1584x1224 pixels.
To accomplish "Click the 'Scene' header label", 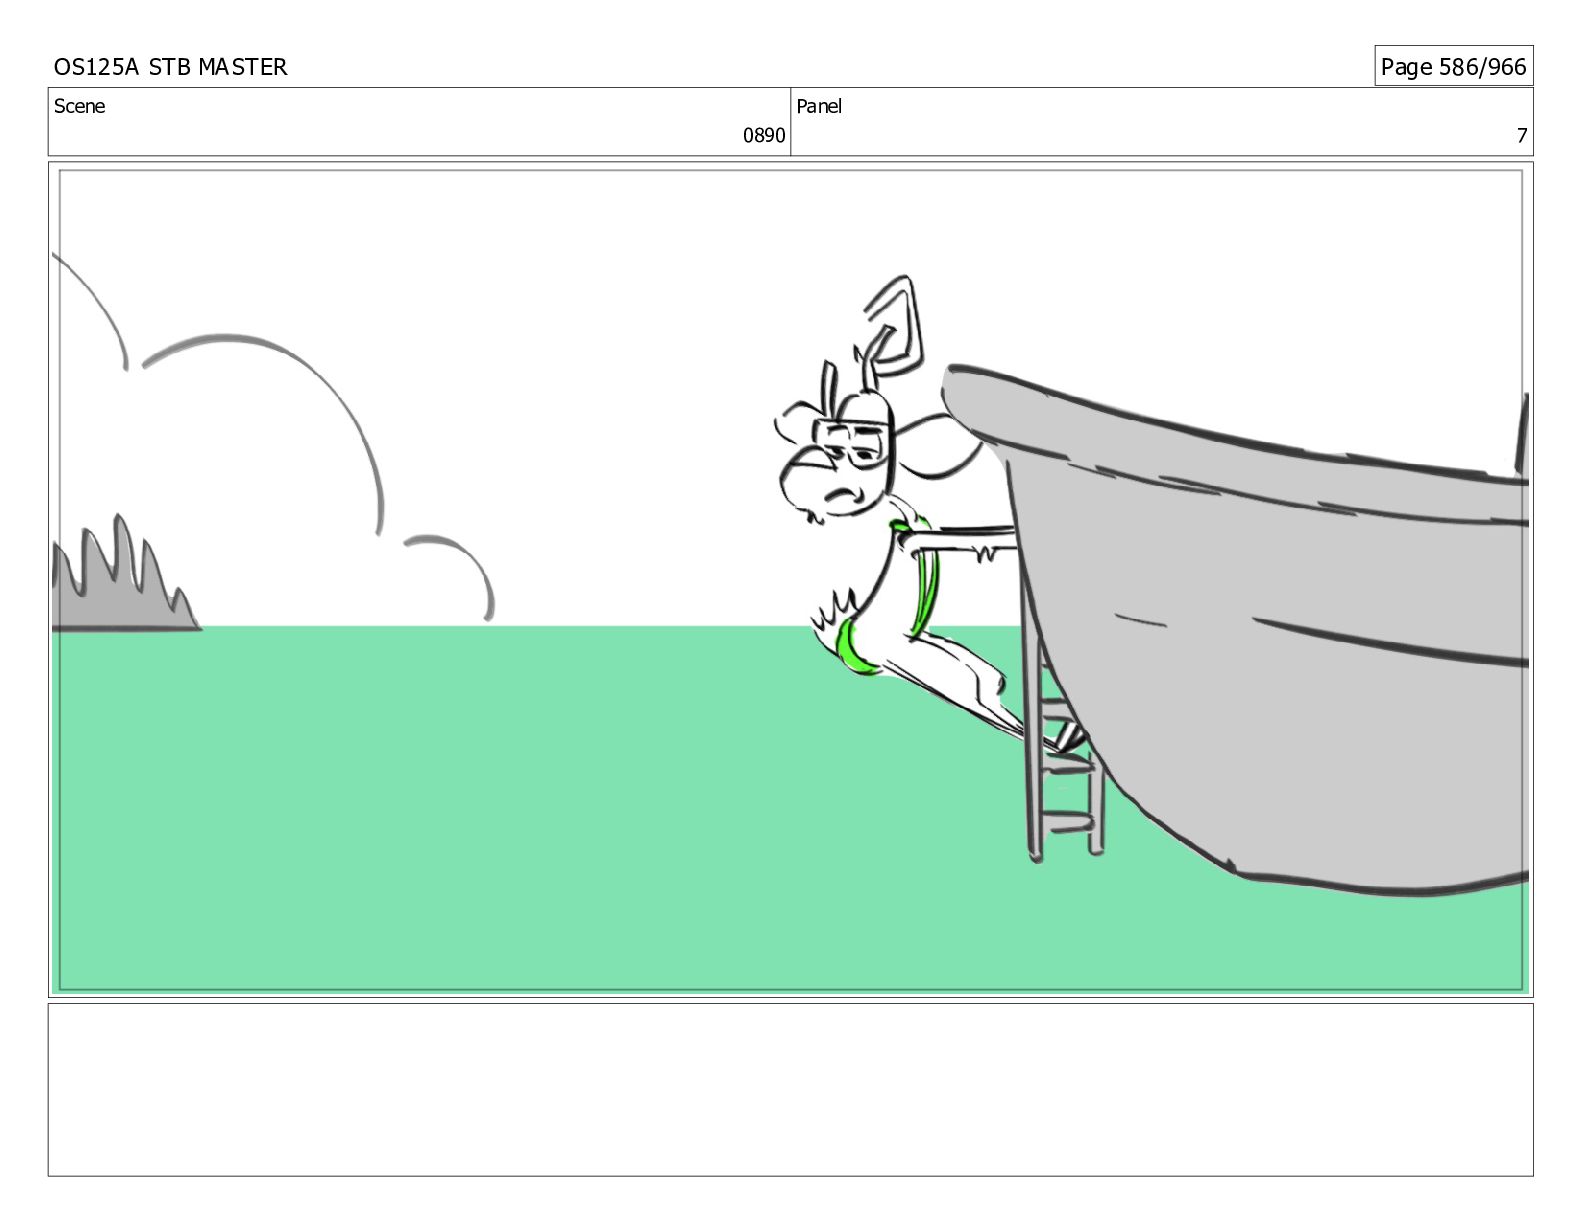I will click(79, 106).
